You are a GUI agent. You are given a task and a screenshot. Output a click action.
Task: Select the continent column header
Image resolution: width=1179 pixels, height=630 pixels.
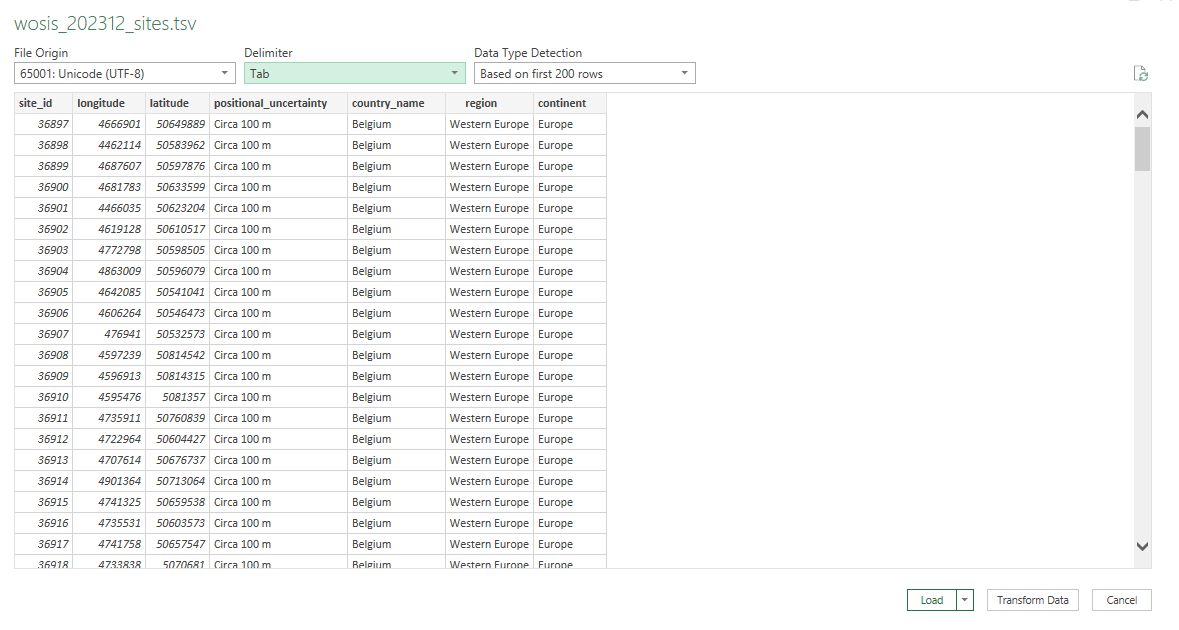pos(562,103)
